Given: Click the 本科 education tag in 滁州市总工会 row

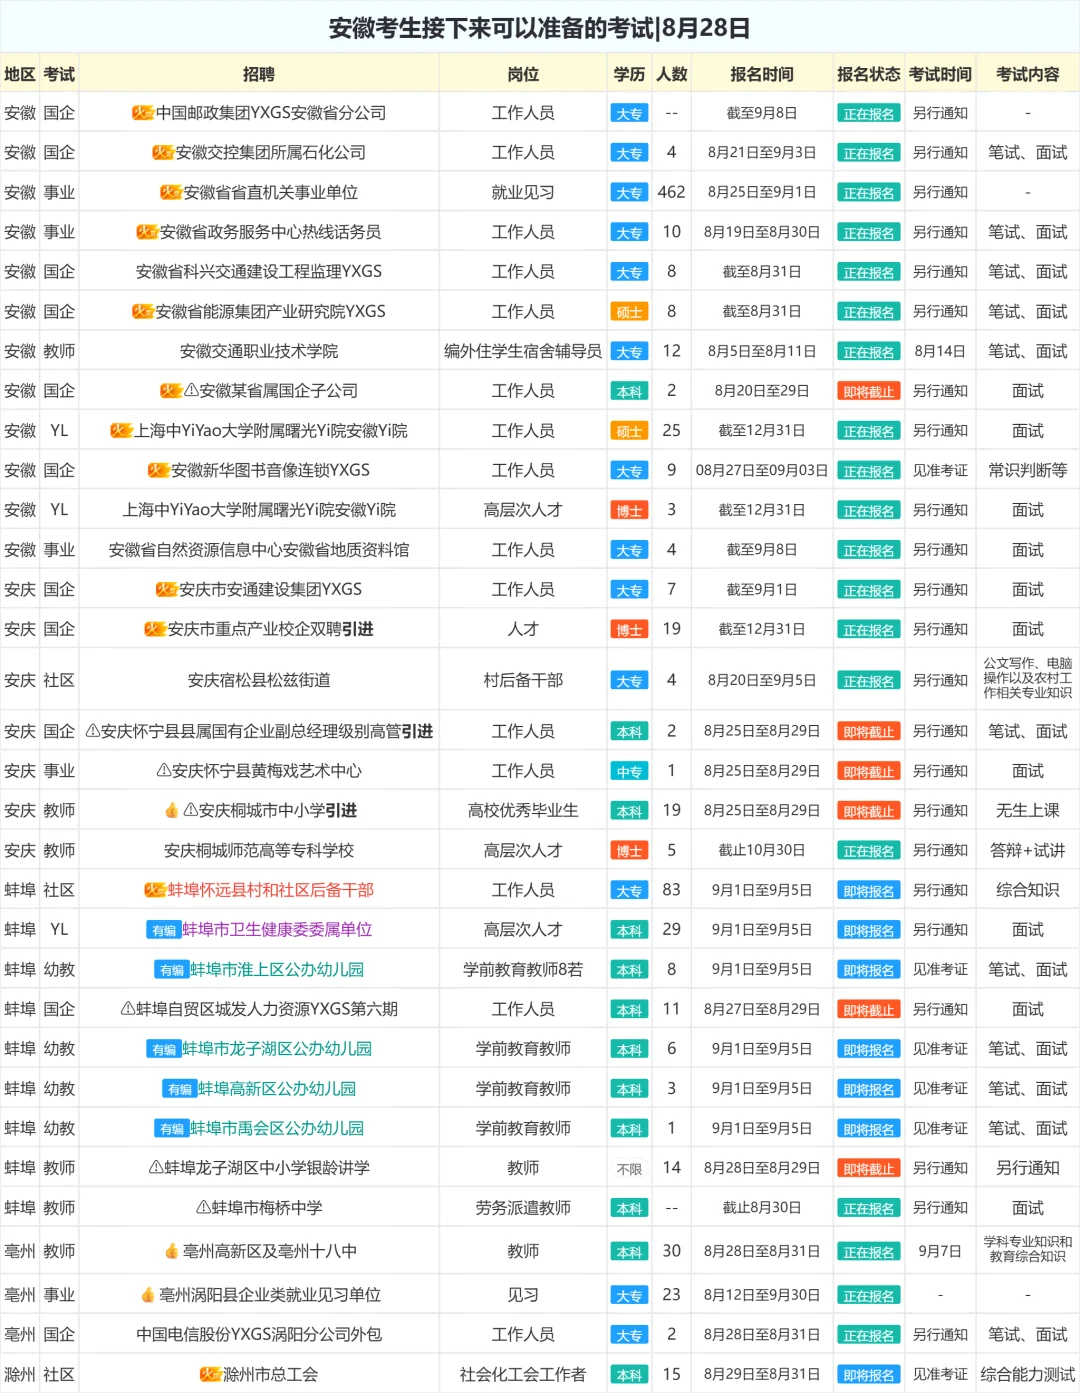Looking at the screenshot, I should [x=629, y=1375].
